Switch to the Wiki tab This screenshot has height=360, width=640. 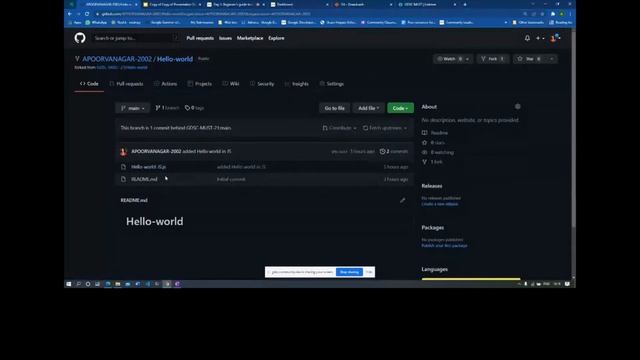click(x=231, y=84)
